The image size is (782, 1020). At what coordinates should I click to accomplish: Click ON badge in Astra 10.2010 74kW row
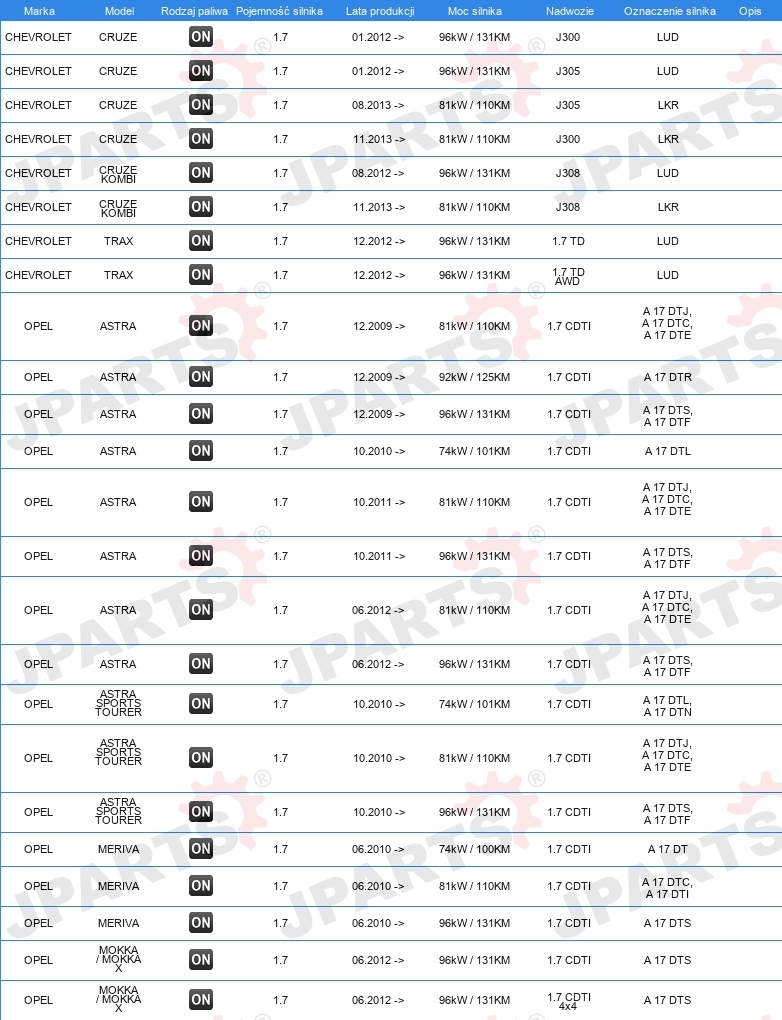click(201, 451)
